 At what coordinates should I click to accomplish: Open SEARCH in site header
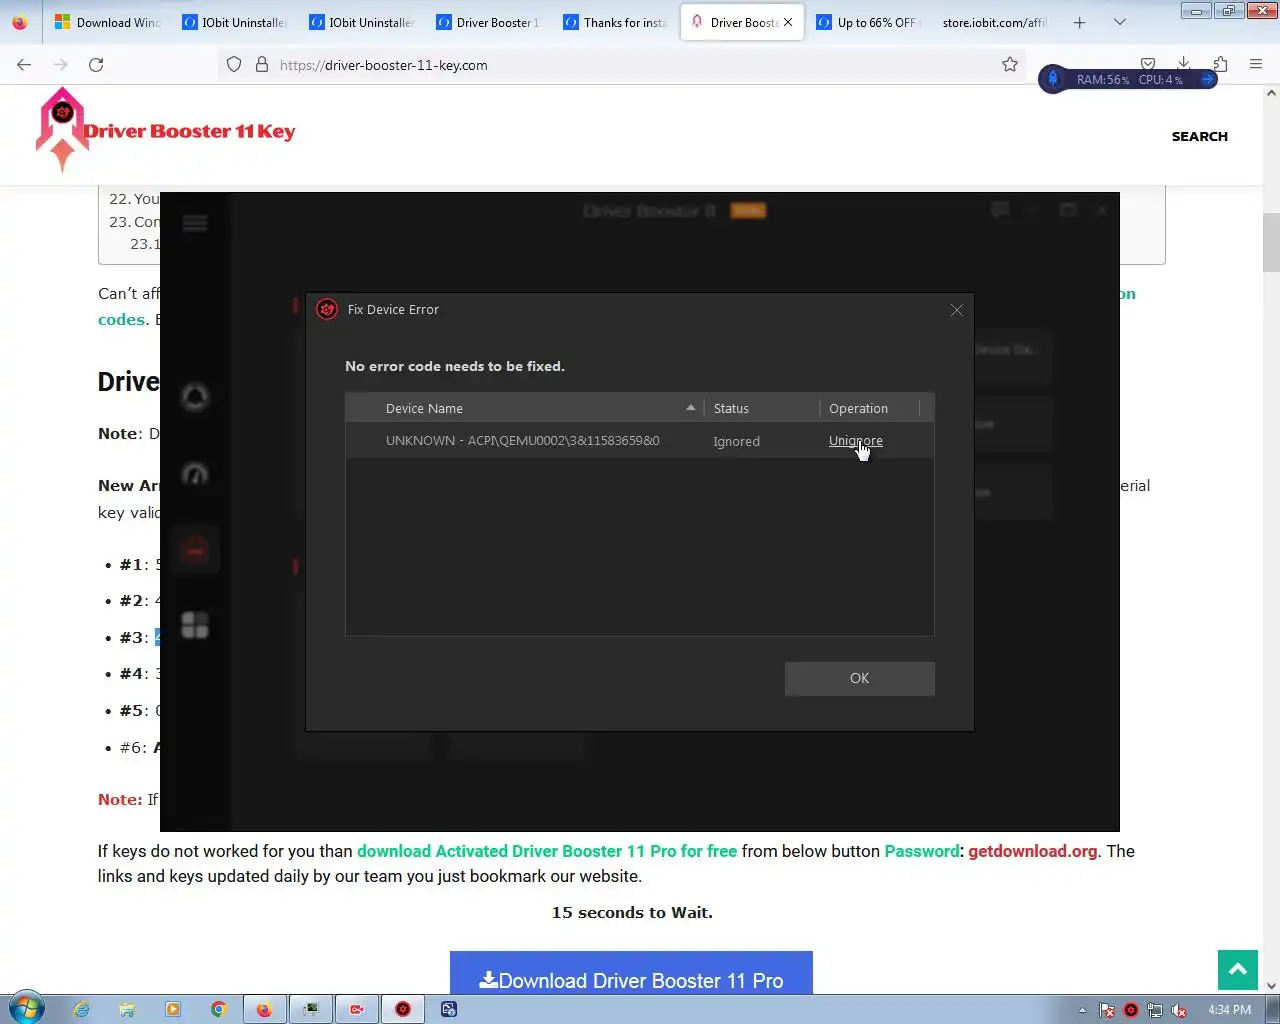pos(1200,136)
